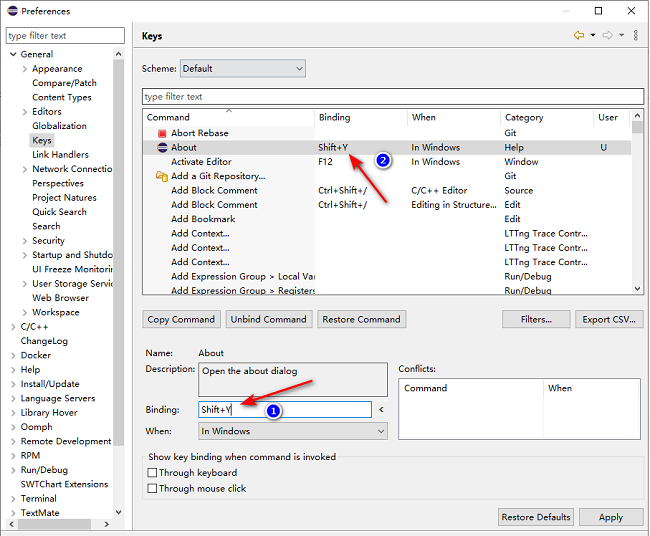Open the back history dropdown arrow
650x536 pixels.
pos(592,36)
